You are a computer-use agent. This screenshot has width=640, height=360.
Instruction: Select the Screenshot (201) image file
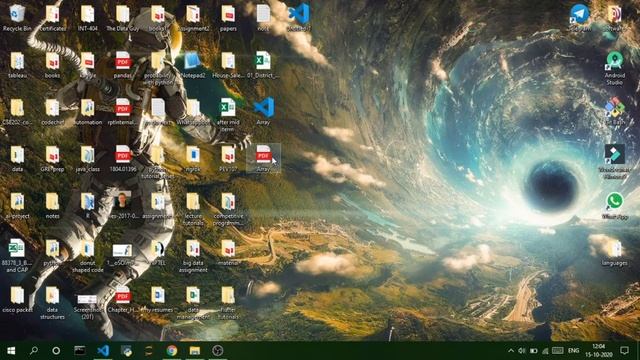(87, 306)
